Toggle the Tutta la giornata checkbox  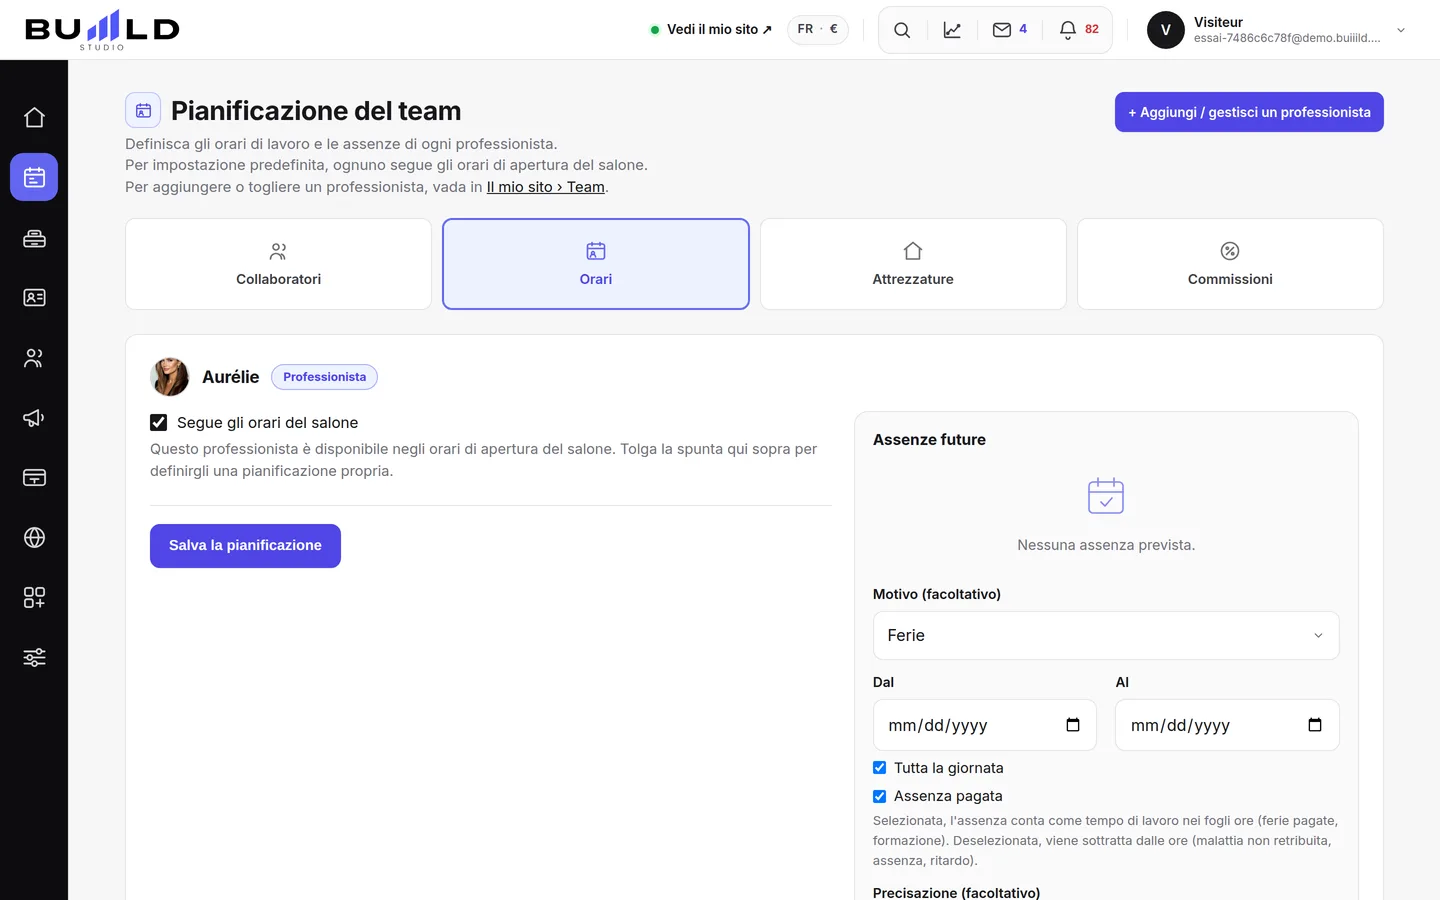880,768
